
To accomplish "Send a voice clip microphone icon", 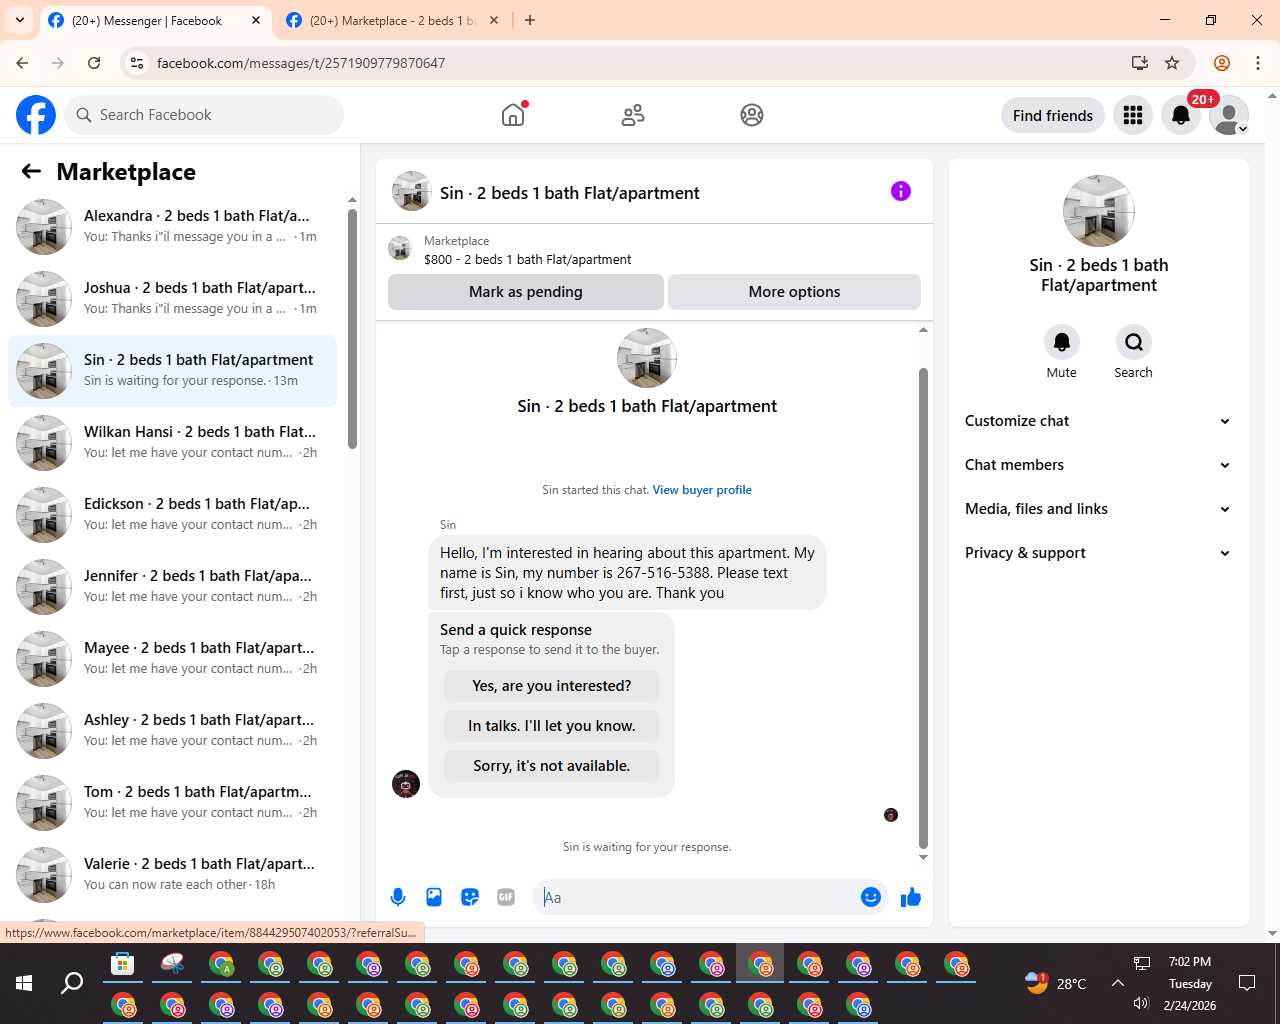I will pos(398,897).
